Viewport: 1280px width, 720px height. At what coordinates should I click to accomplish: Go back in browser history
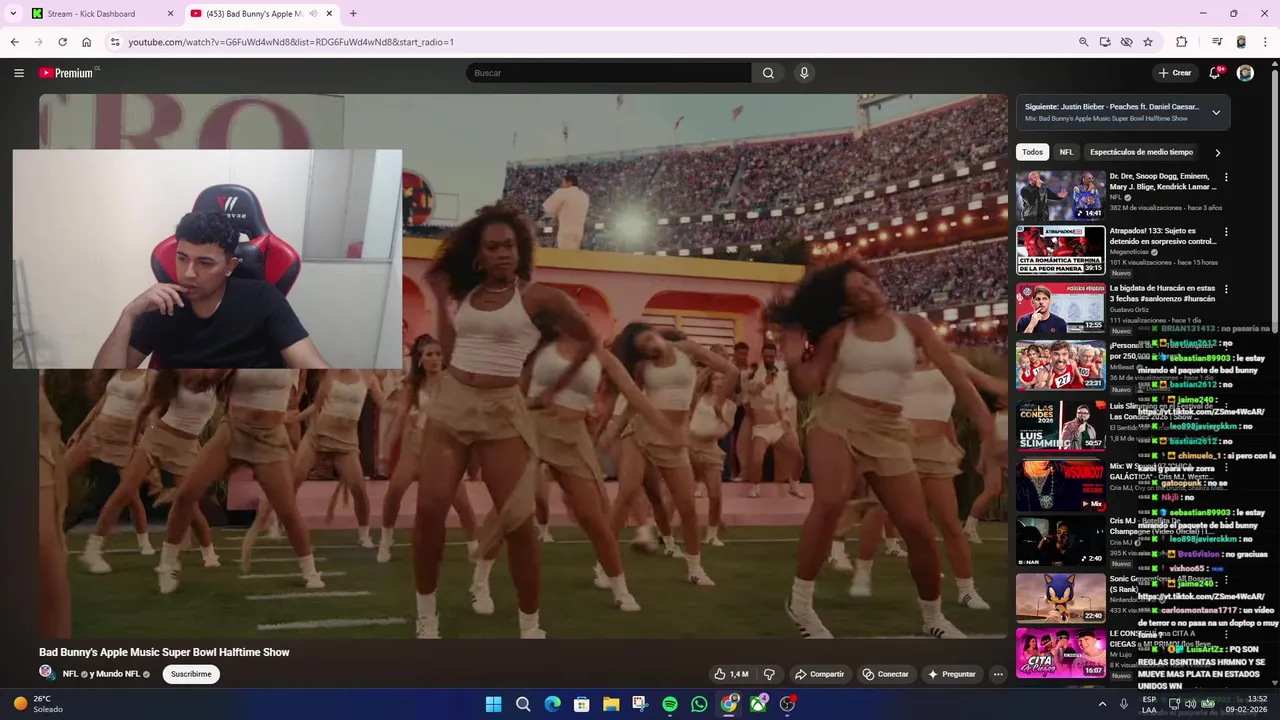point(14,42)
